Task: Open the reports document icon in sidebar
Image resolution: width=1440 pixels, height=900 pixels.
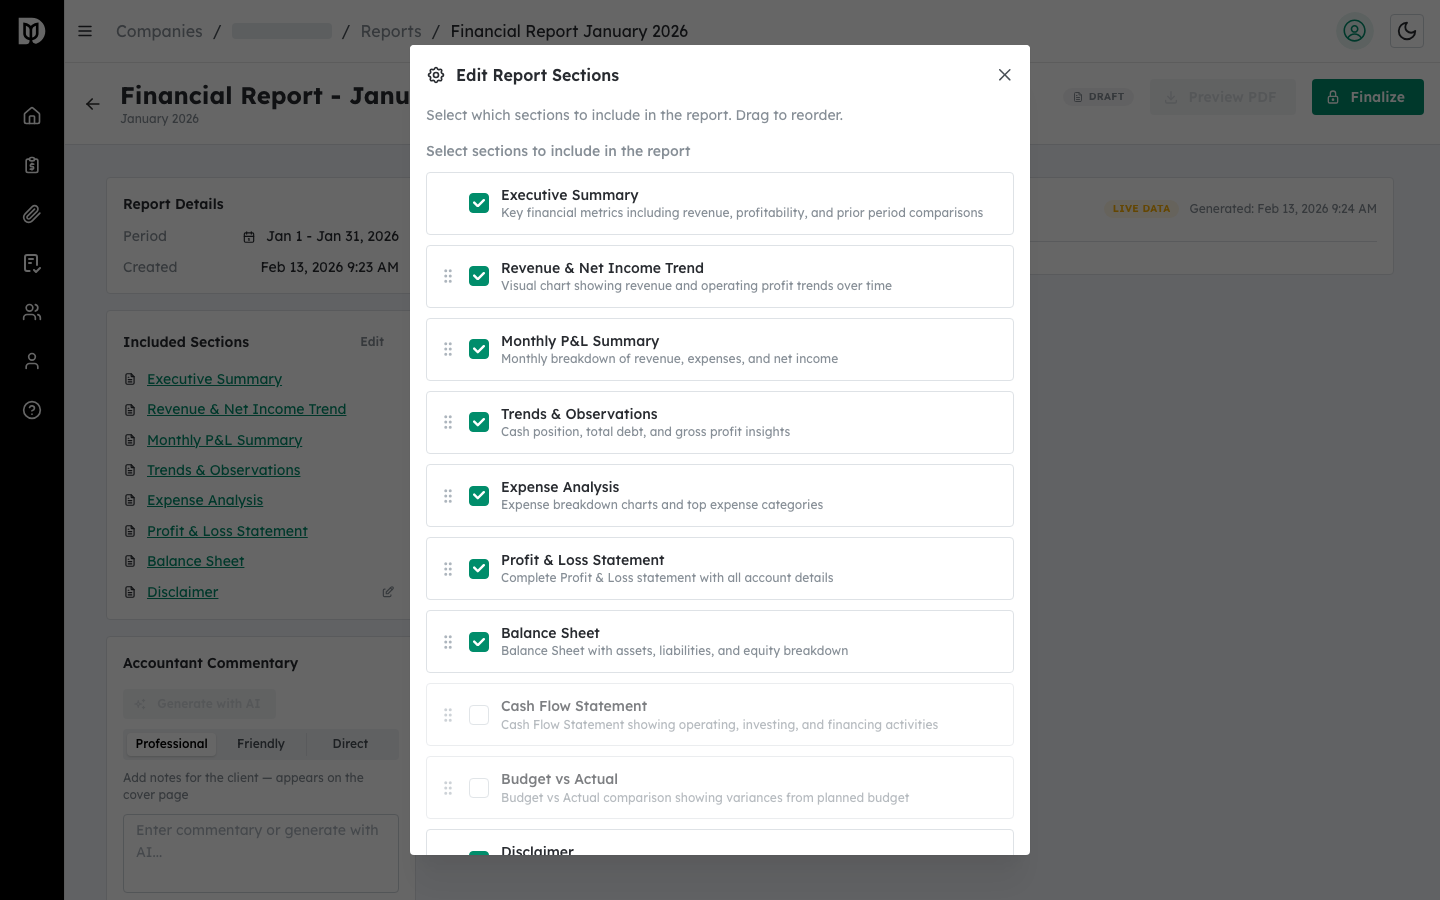Action: (x=31, y=262)
